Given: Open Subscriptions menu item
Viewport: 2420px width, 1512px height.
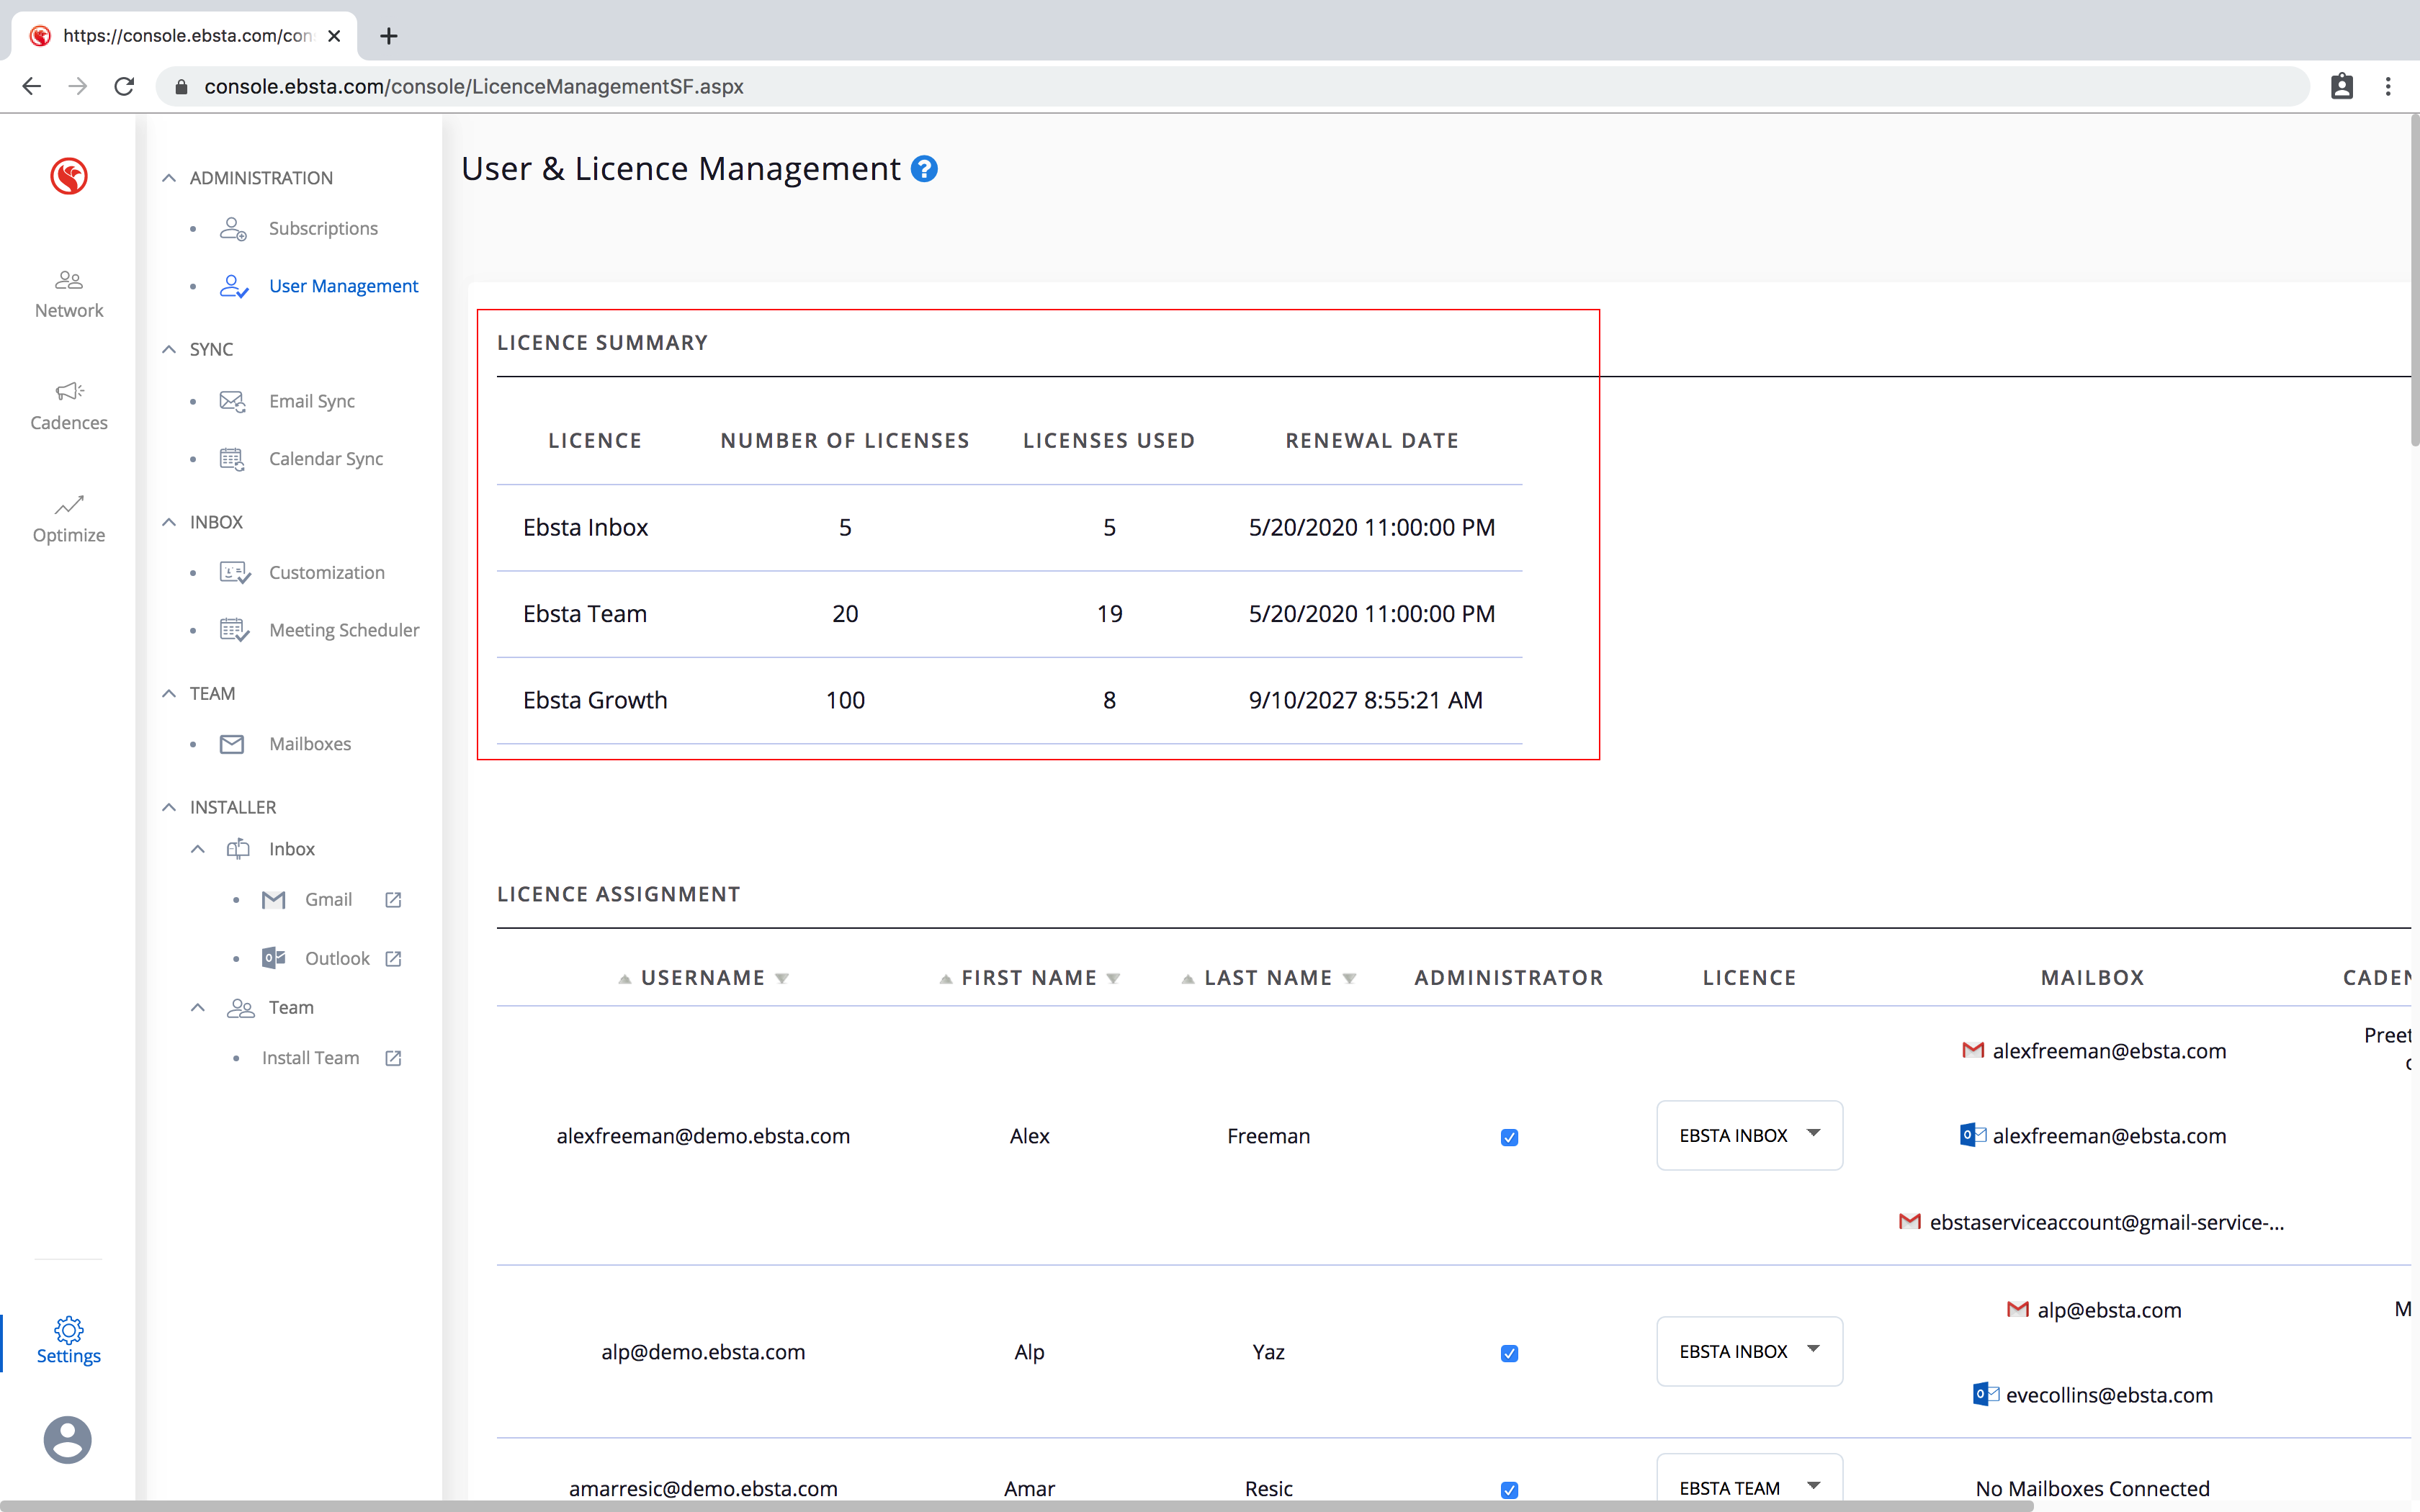Looking at the screenshot, I should [322, 228].
